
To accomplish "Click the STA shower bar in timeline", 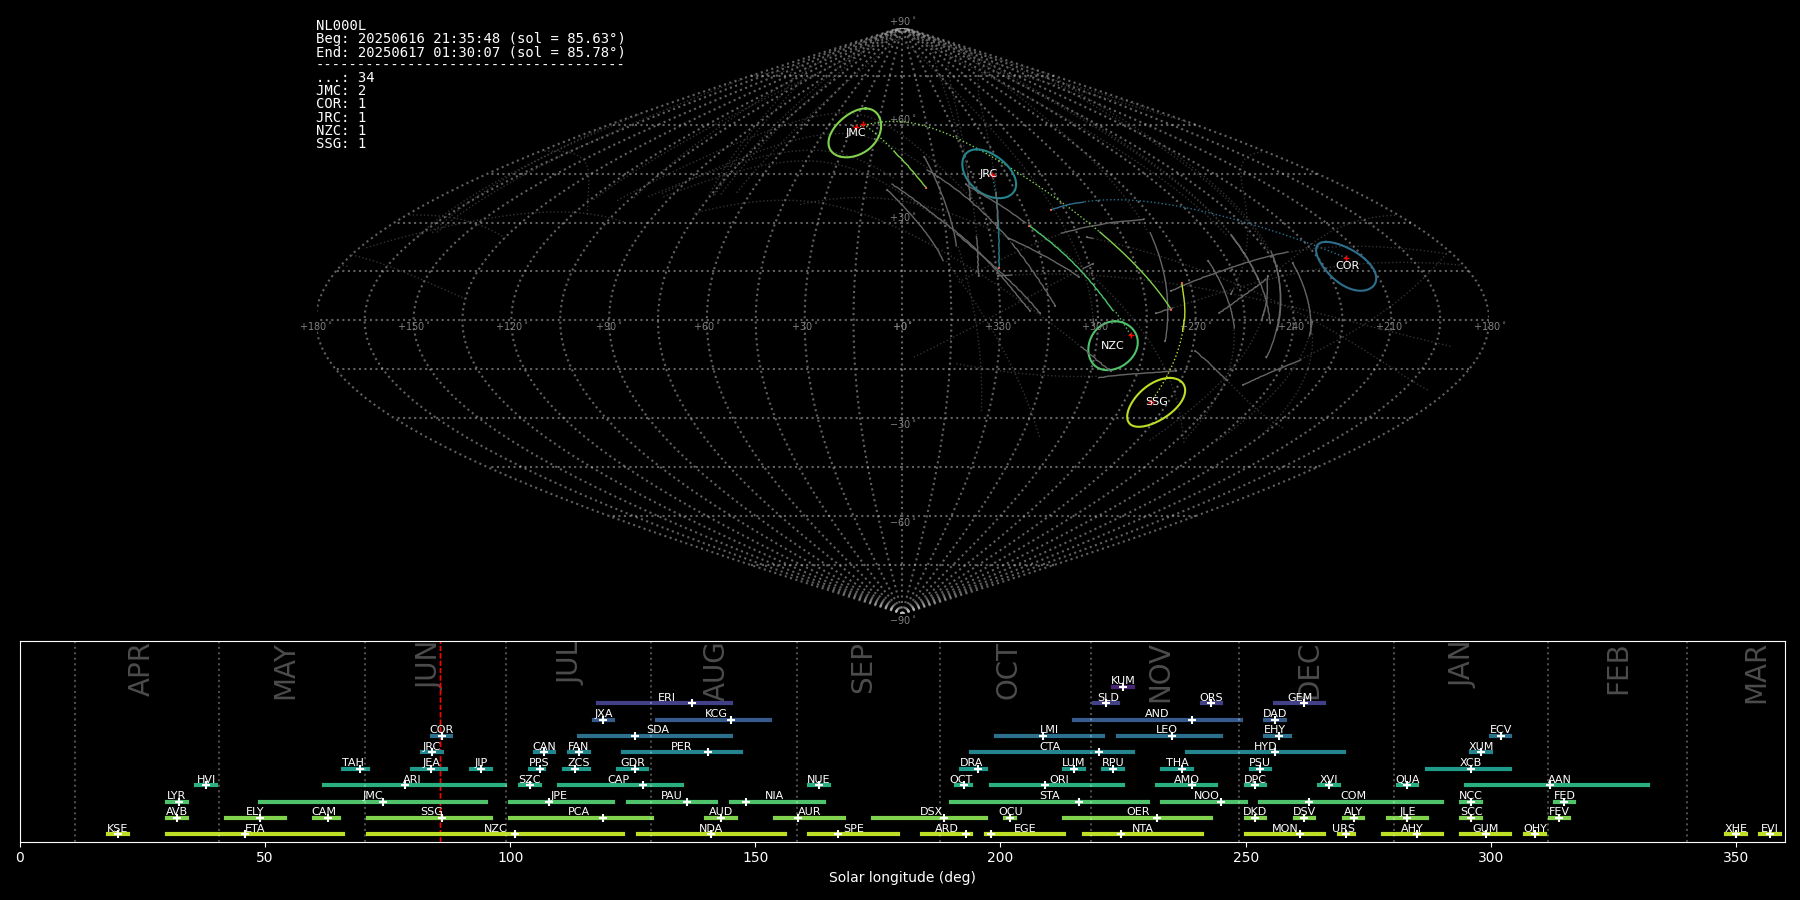I will (1049, 802).
